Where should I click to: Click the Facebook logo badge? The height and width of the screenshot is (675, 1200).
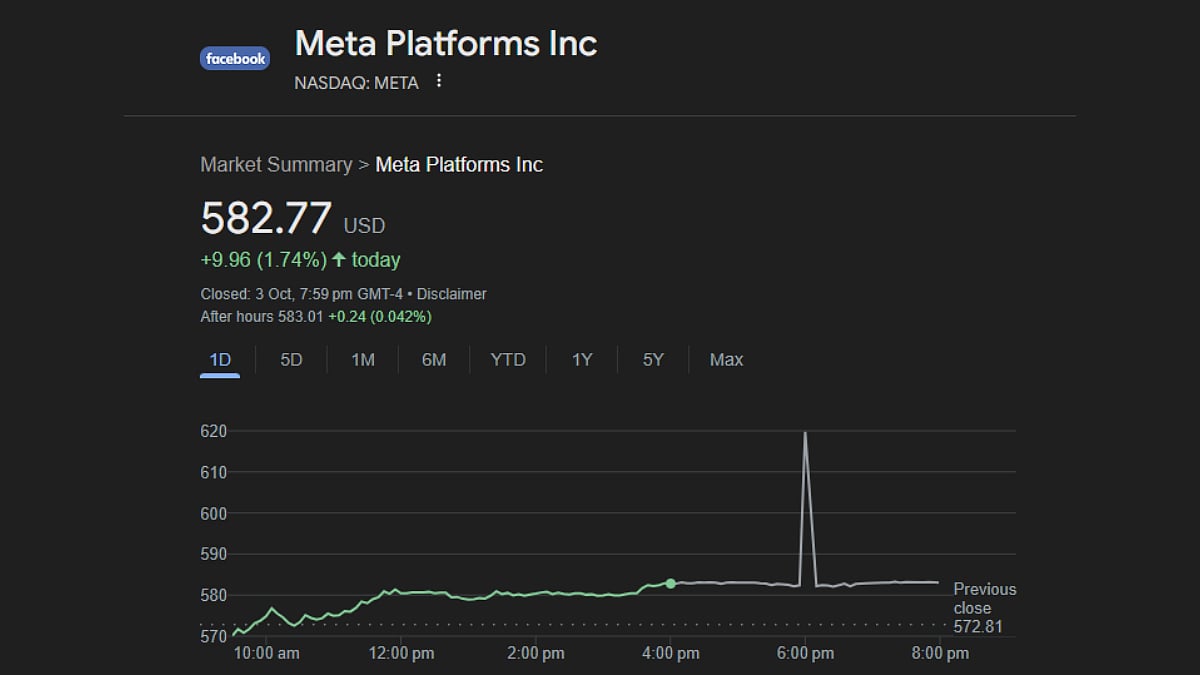click(x=235, y=59)
